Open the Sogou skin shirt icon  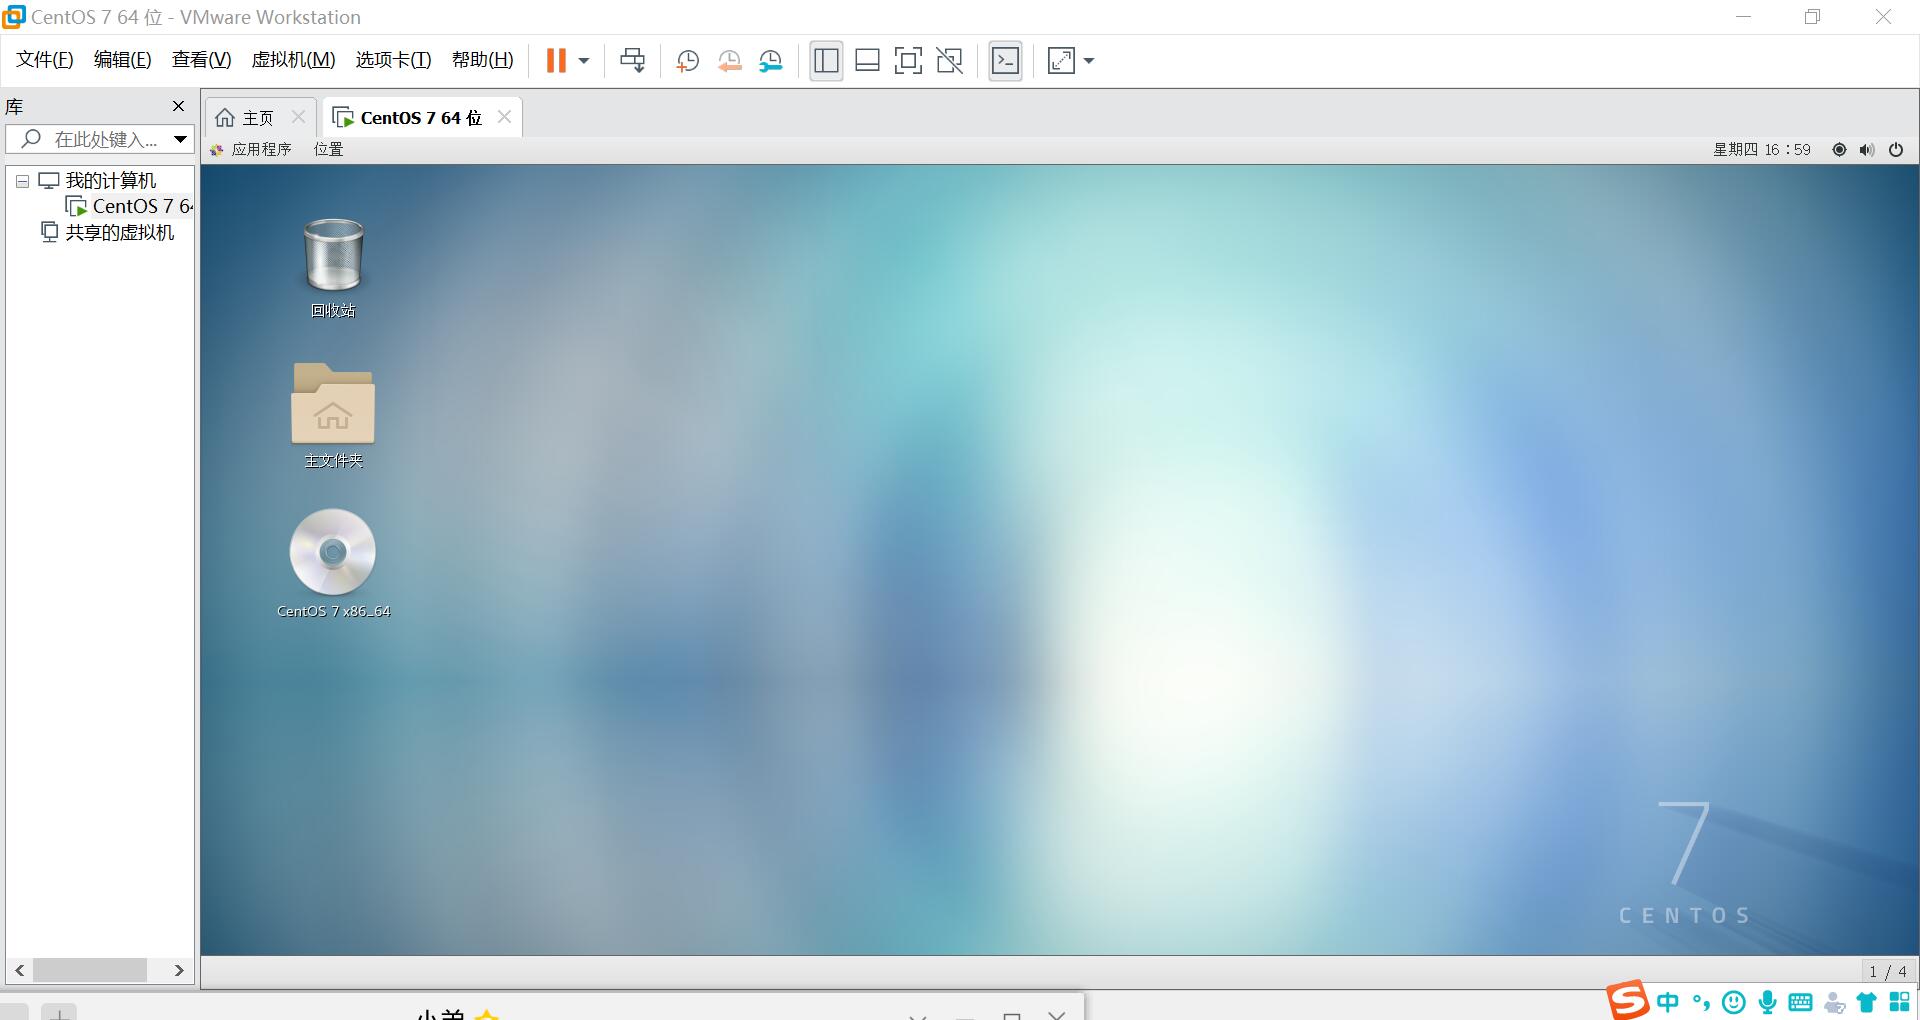[x=1867, y=1002]
